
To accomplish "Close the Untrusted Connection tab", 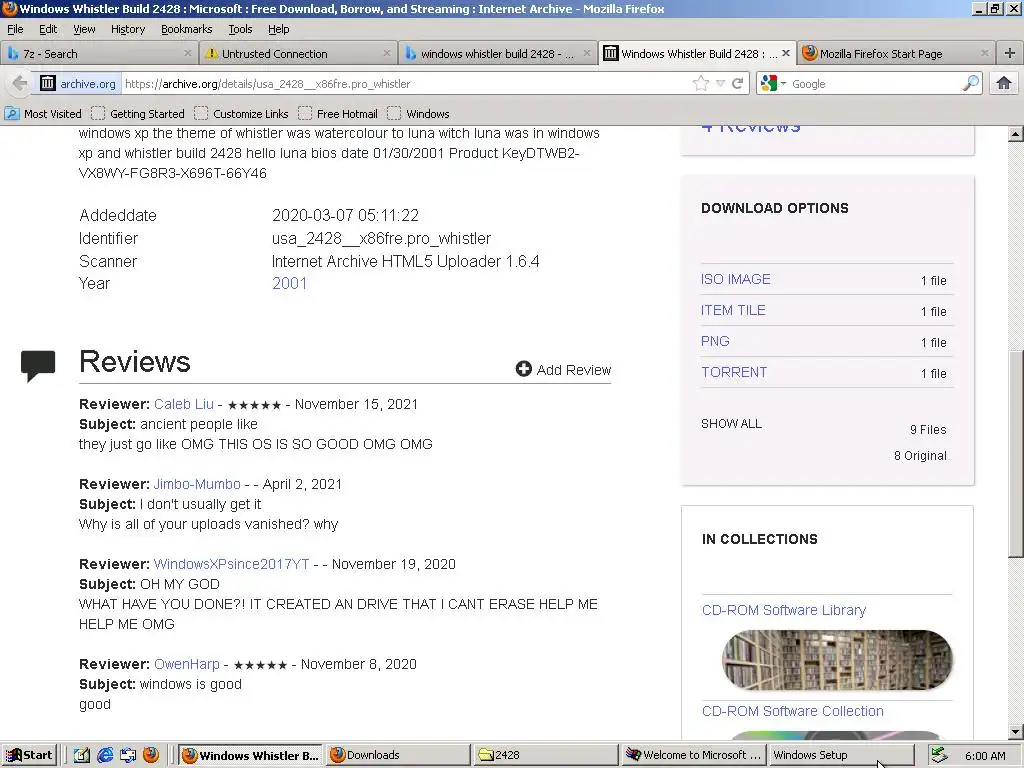I will pyautogui.click(x=387, y=53).
